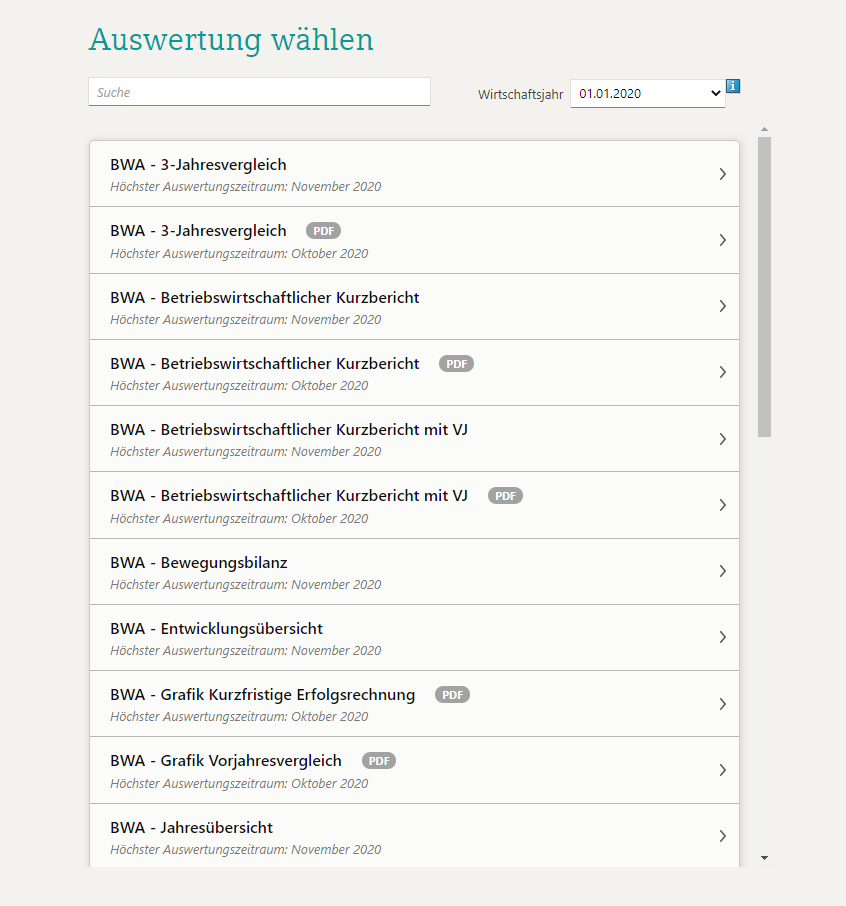This screenshot has height=906, width=846.
Task: Click the Suche search field
Action: click(259, 91)
